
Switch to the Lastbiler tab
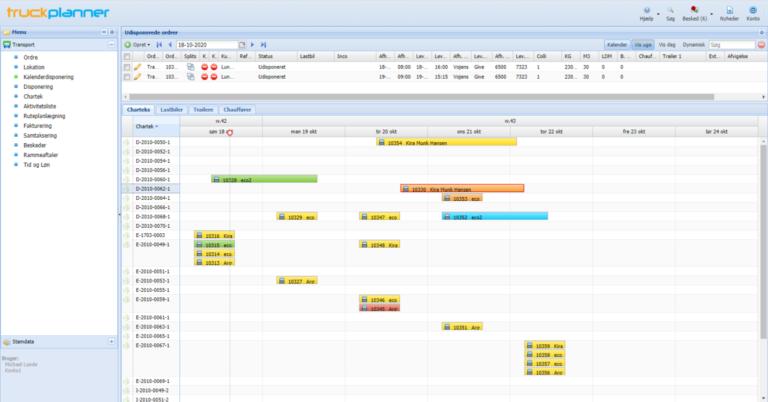(171, 108)
